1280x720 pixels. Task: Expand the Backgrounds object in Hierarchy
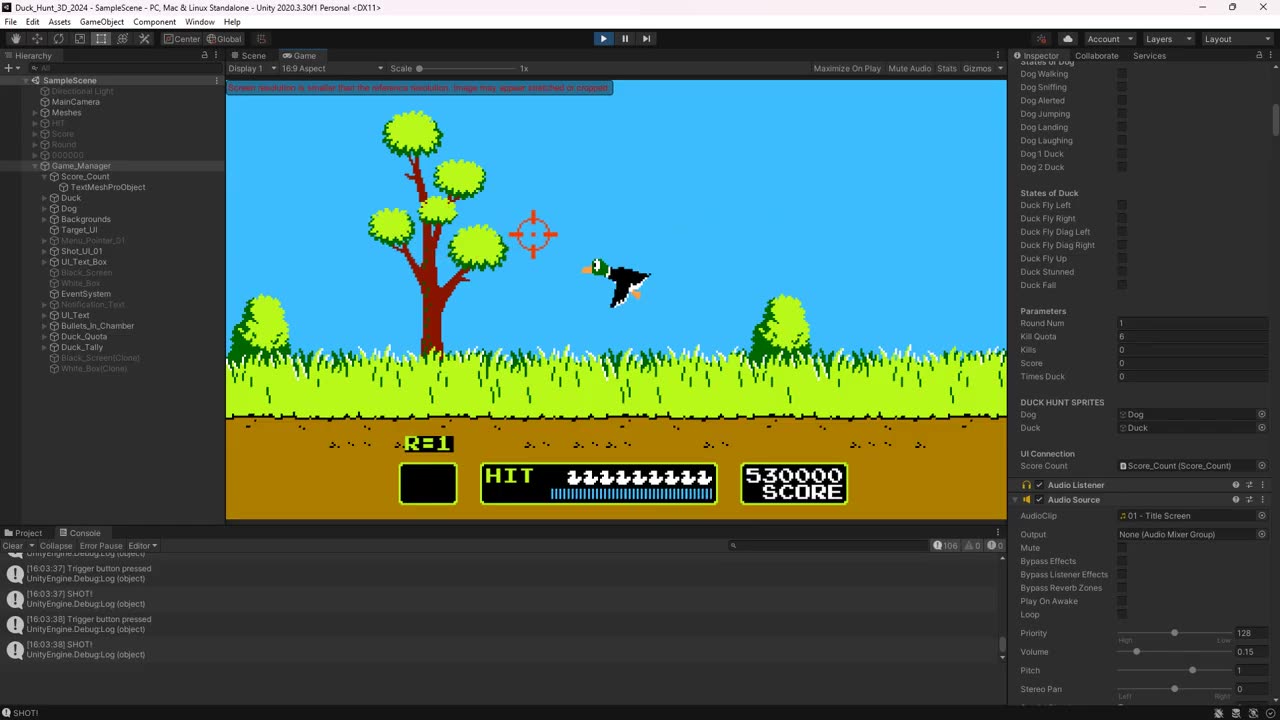(x=45, y=219)
